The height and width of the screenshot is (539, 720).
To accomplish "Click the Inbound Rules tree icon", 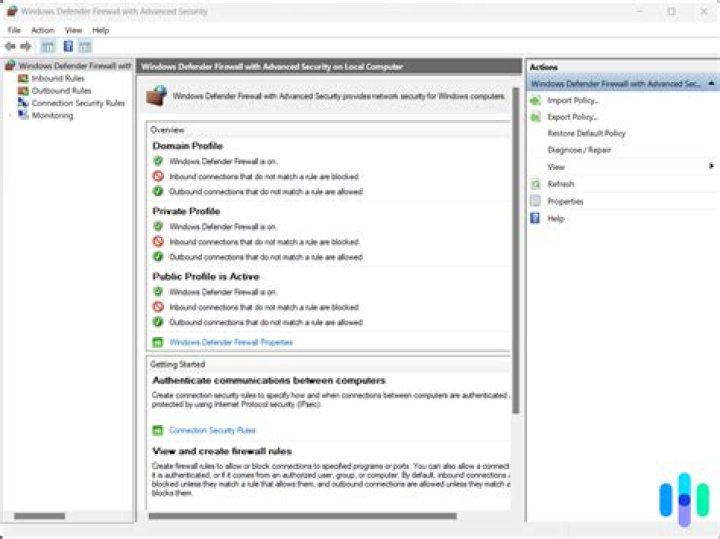I will tap(23, 79).
